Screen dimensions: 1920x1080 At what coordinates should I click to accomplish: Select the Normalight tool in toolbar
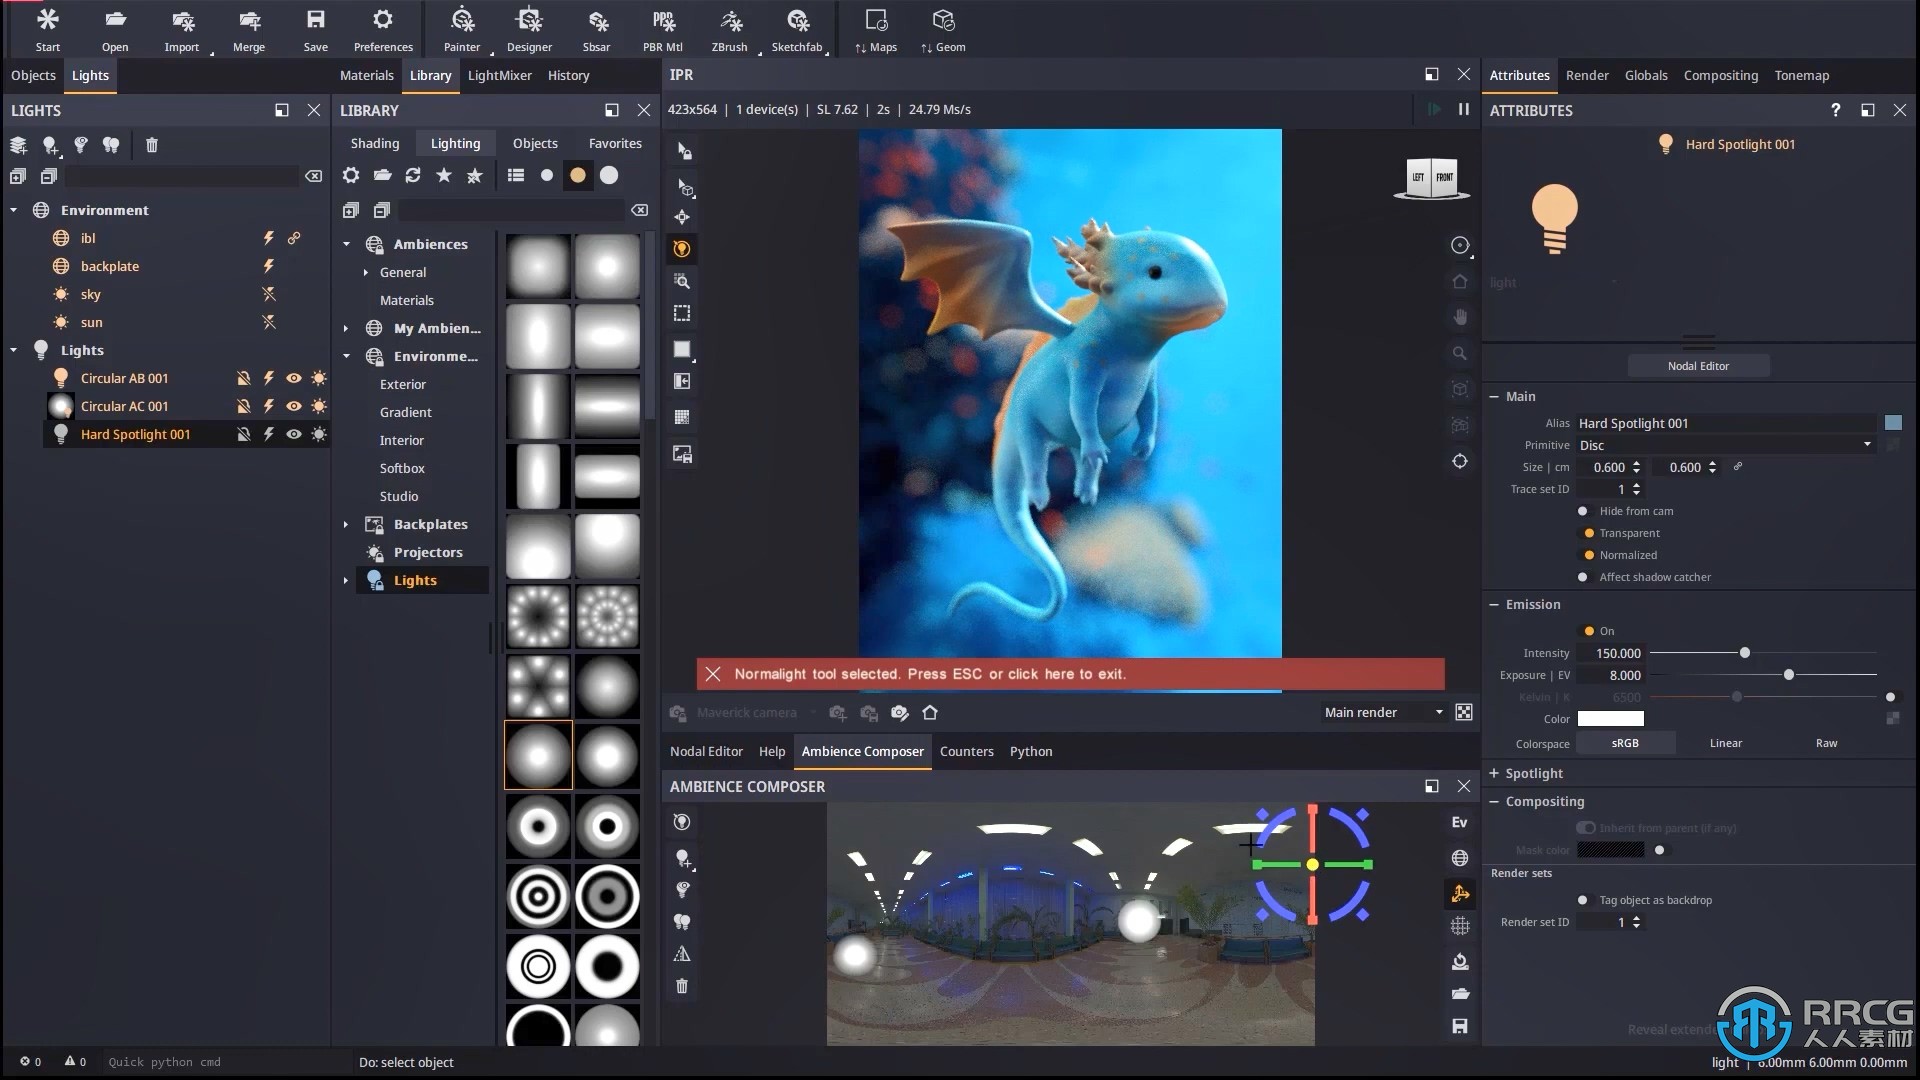683,249
